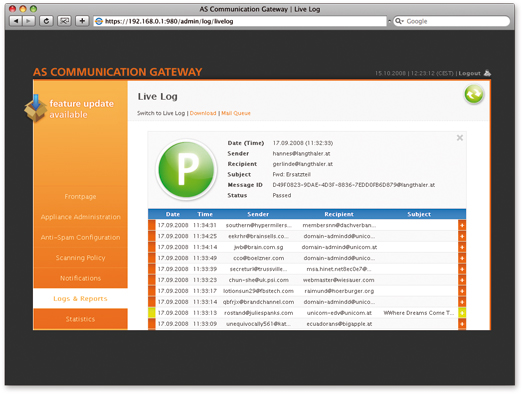Sort by the Recipient column header

[339, 214]
